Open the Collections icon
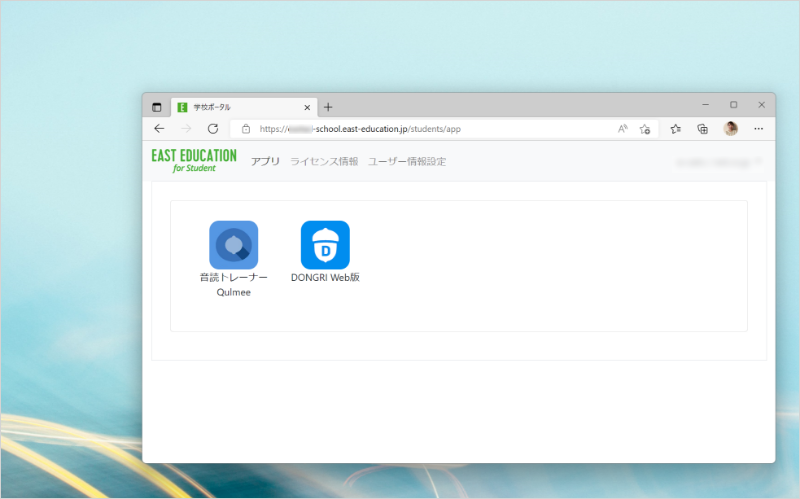 click(x=703, y=129)
